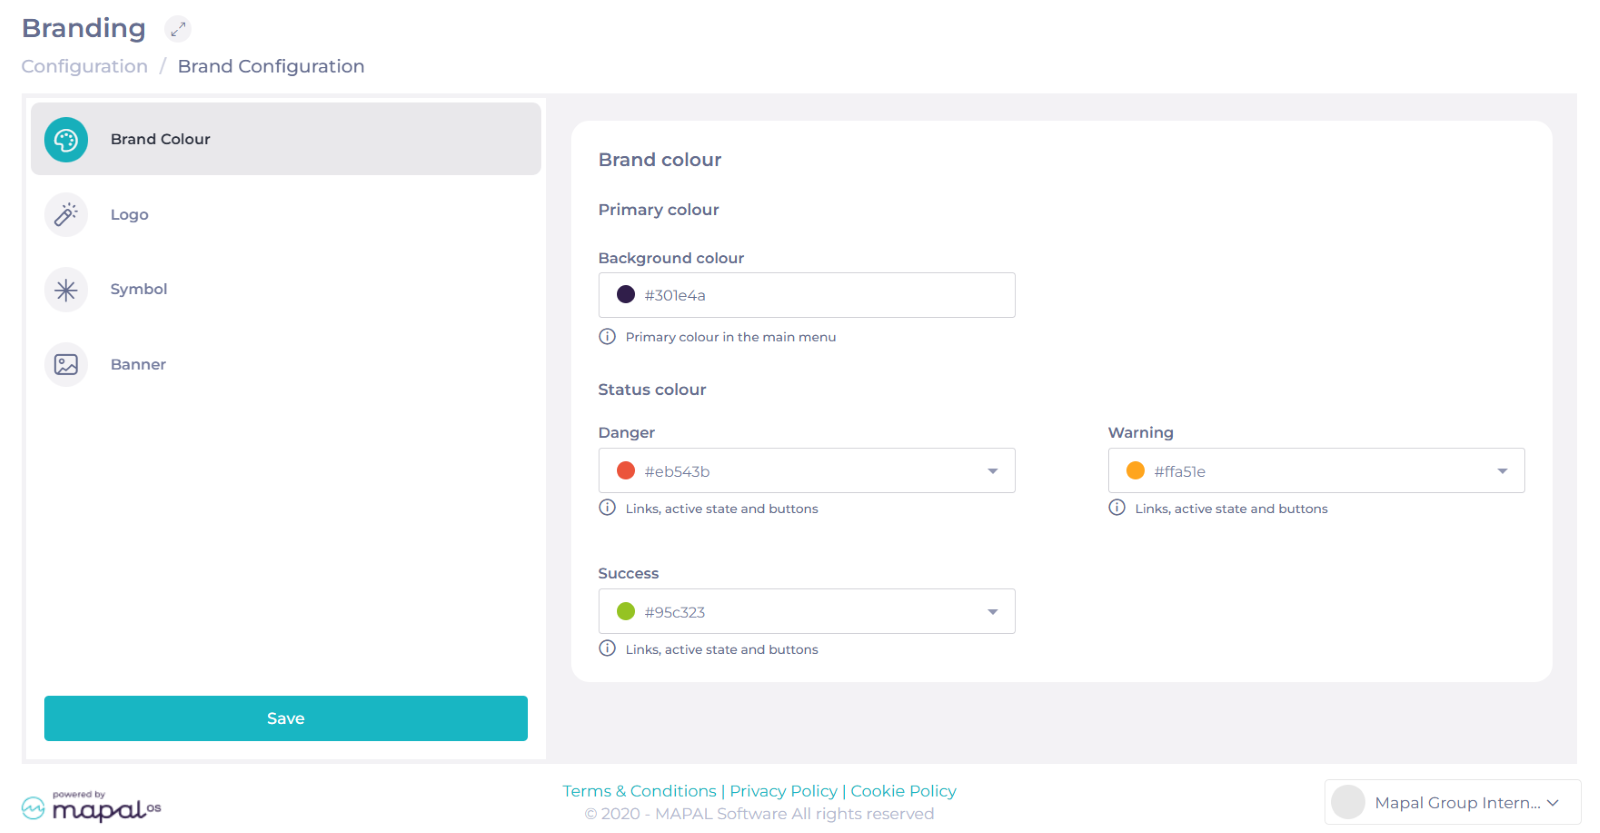
Task: Open the Danger colour dropdown
Action: (x=806, y=471)
